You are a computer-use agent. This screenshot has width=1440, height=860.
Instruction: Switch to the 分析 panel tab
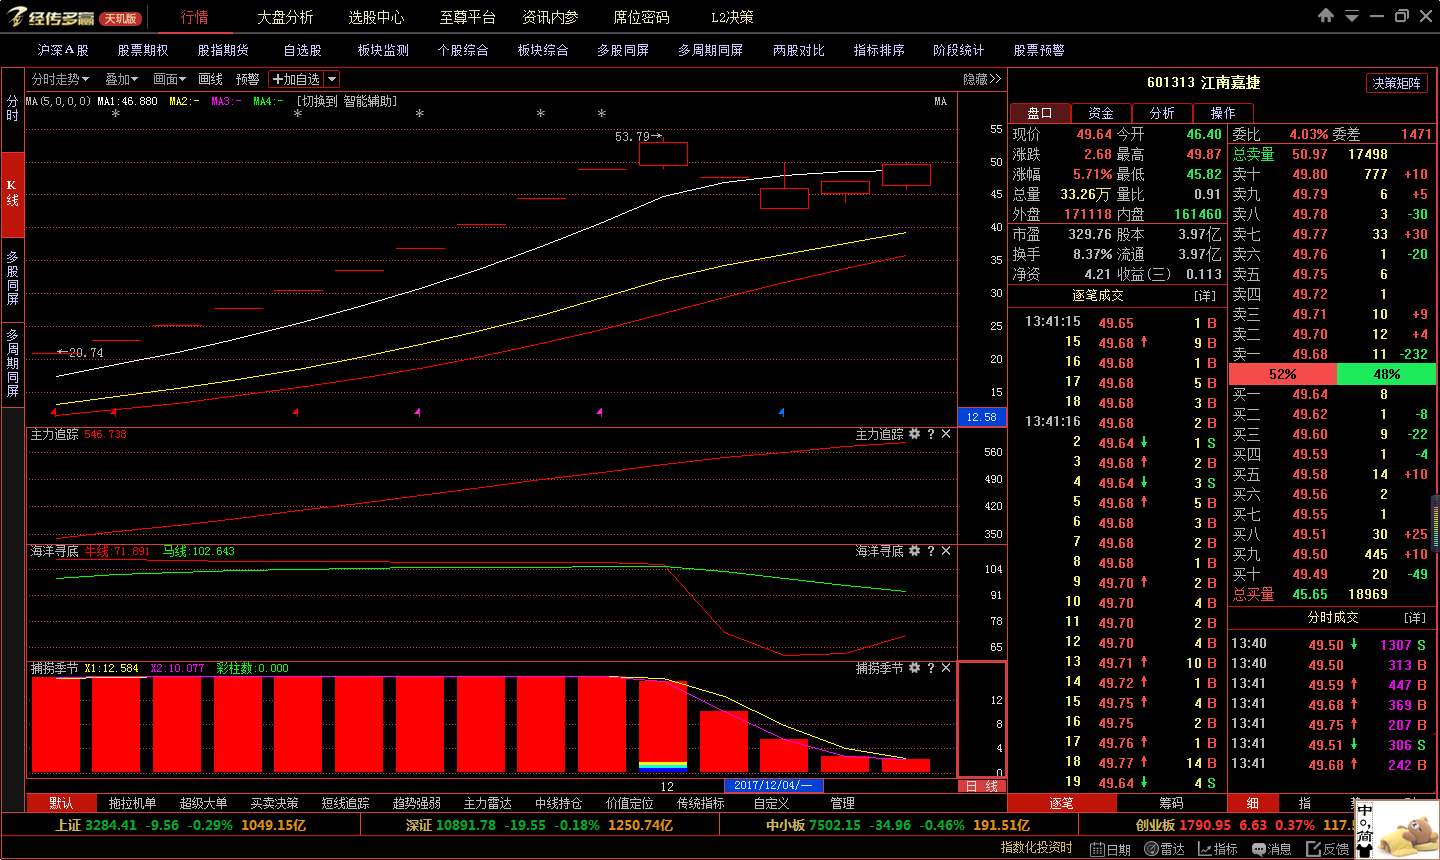click(1162, 113)
